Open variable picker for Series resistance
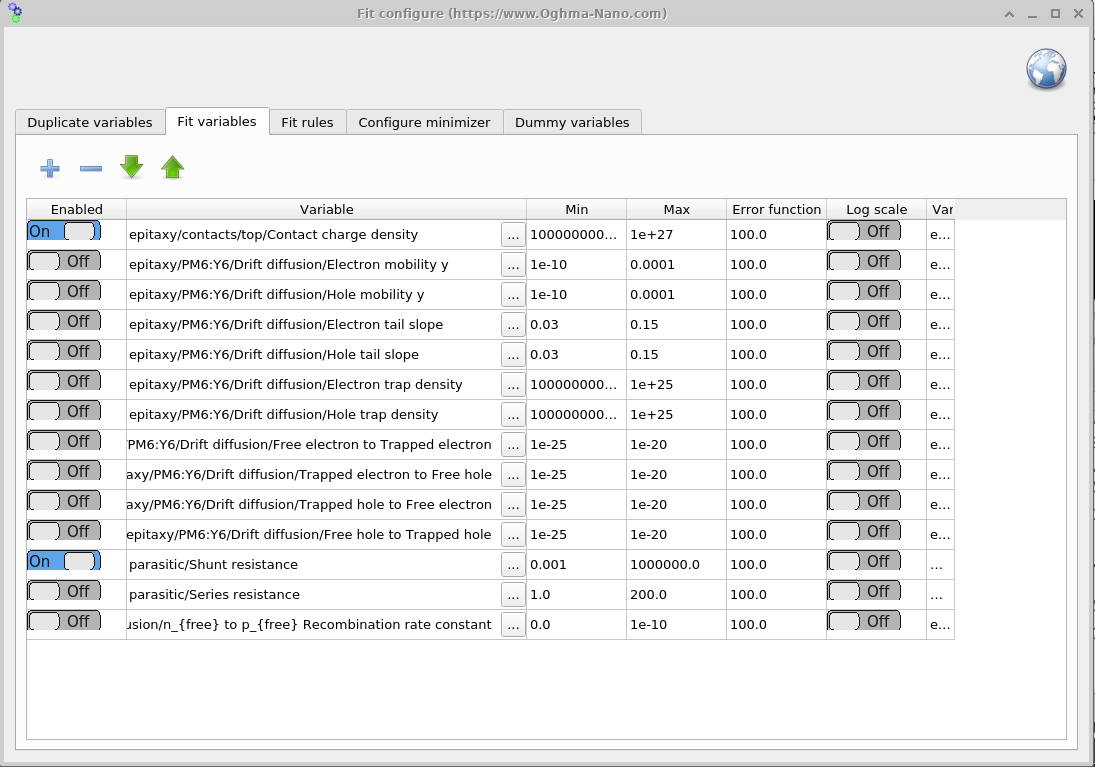Image resolution: width=1095 pixels, height=767 pixels. pyautogui.click(x=512, y=593)
